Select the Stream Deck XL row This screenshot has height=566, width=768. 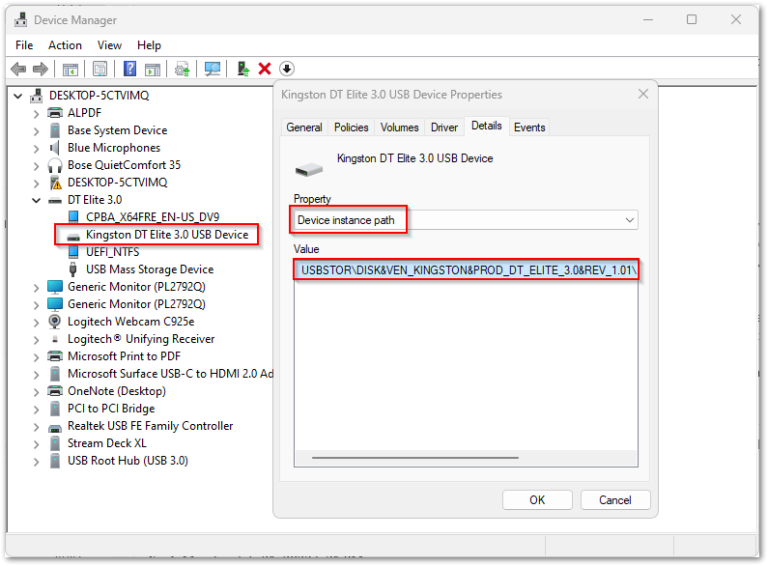tap(107, 443)
